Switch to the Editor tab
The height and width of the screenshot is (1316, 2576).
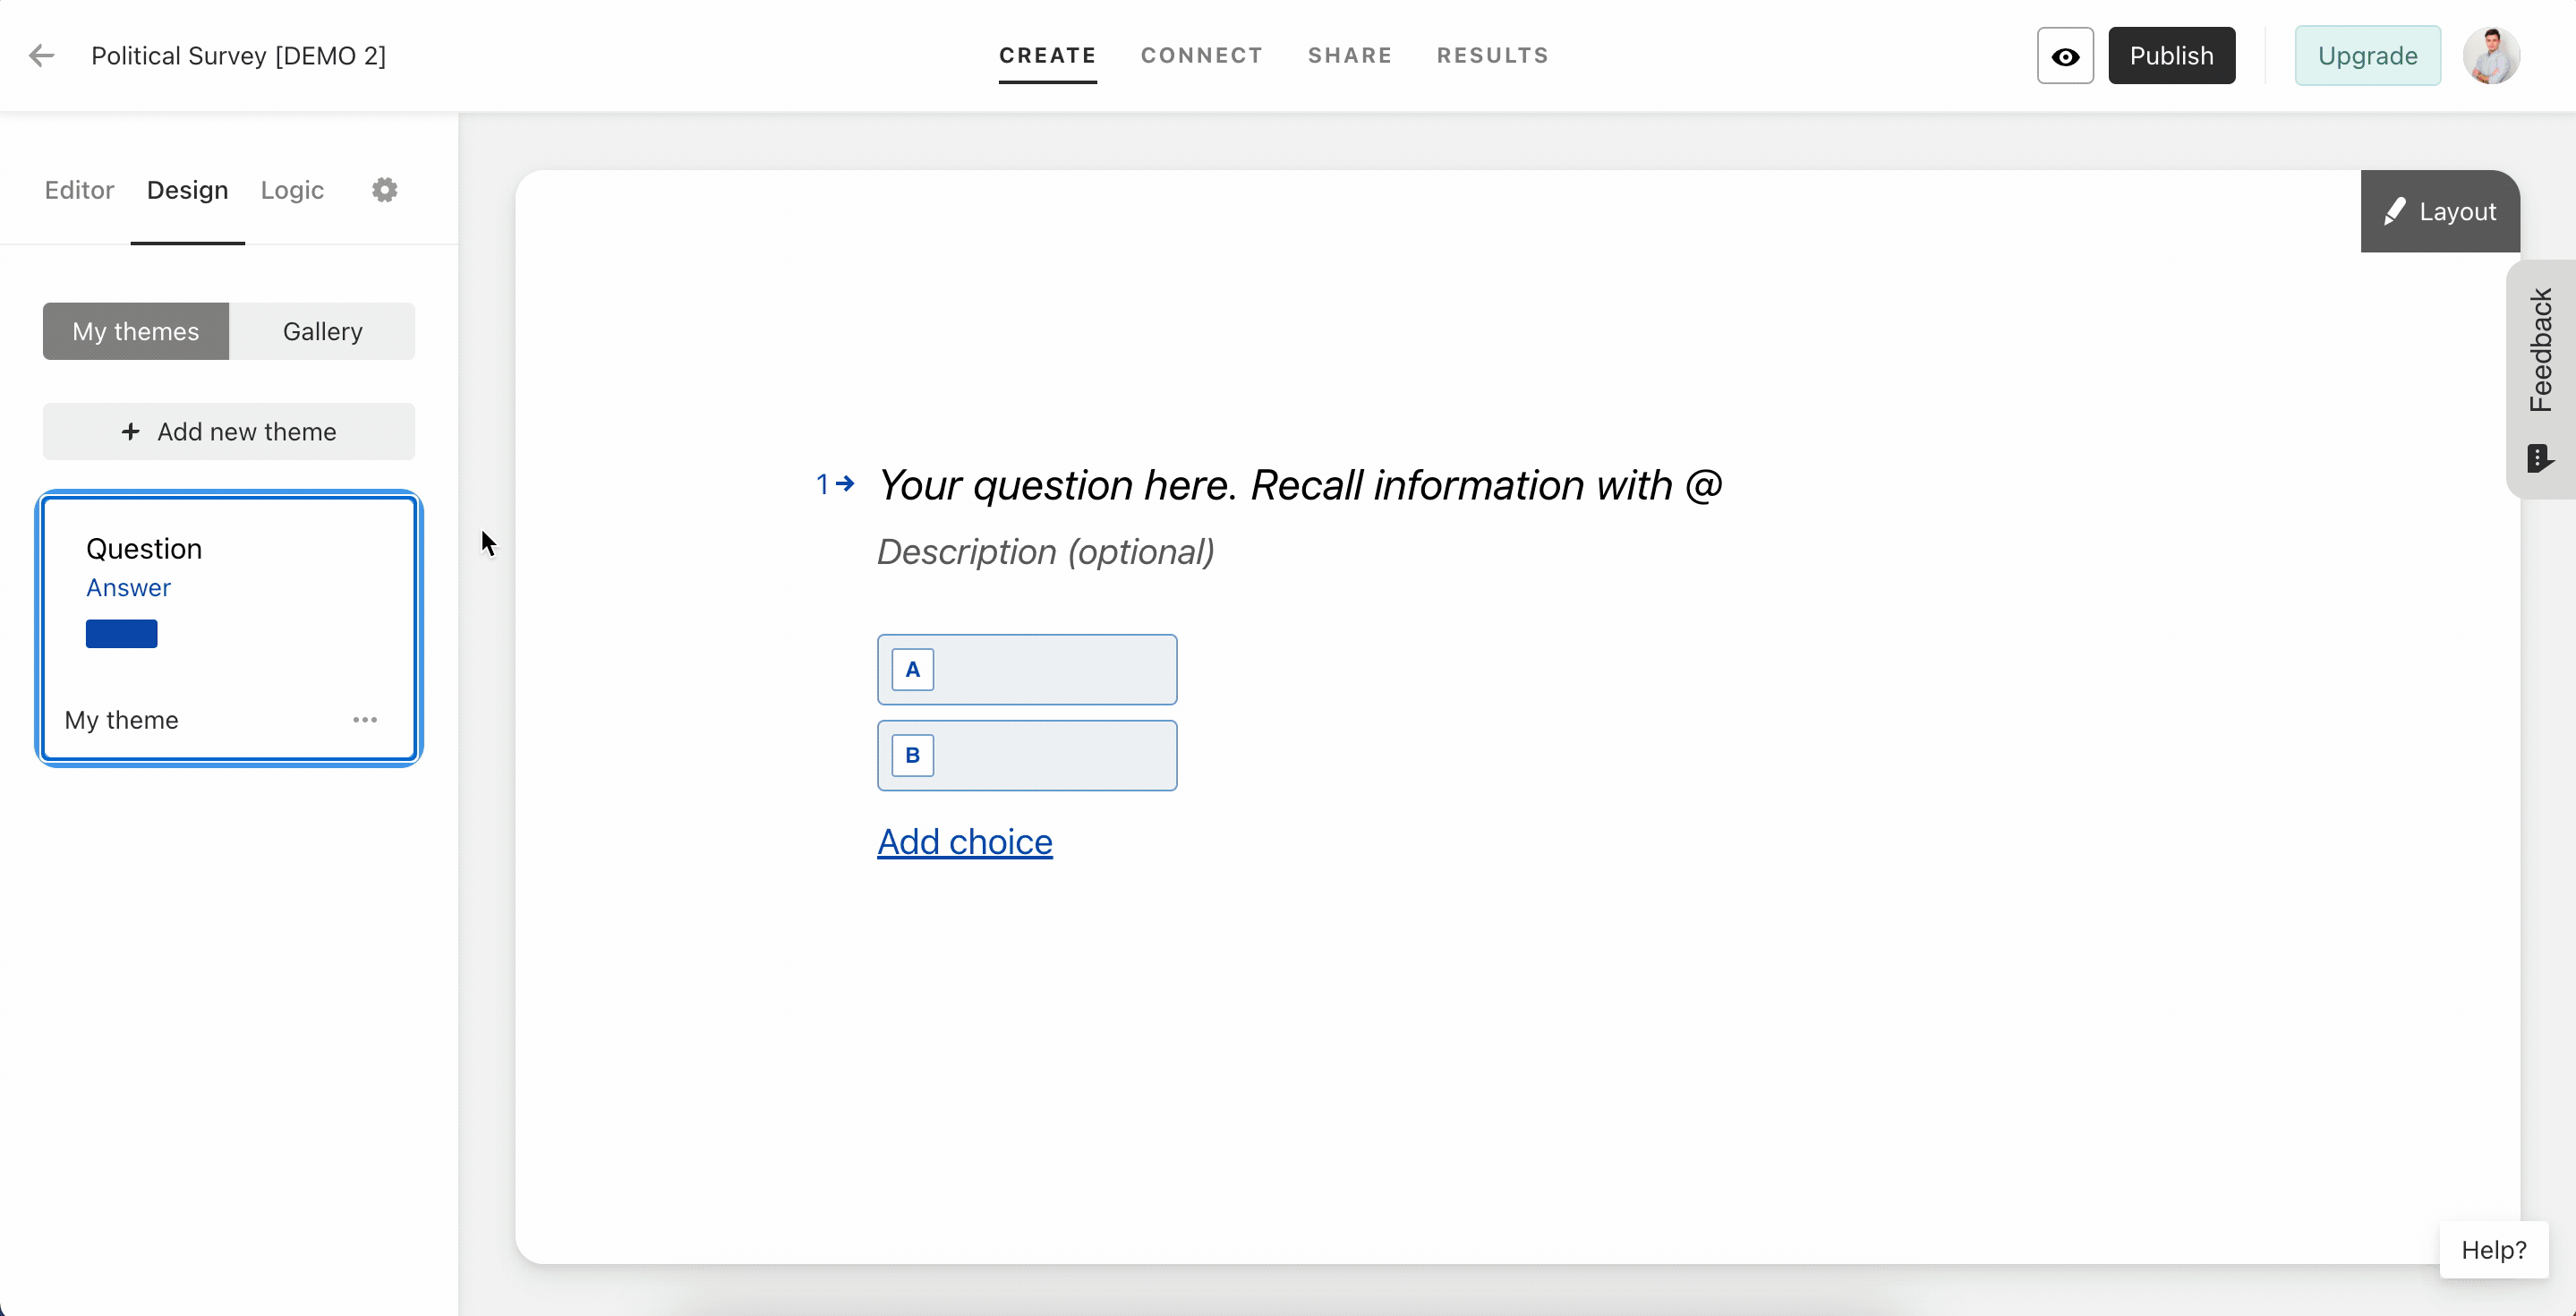pos(79,190)
